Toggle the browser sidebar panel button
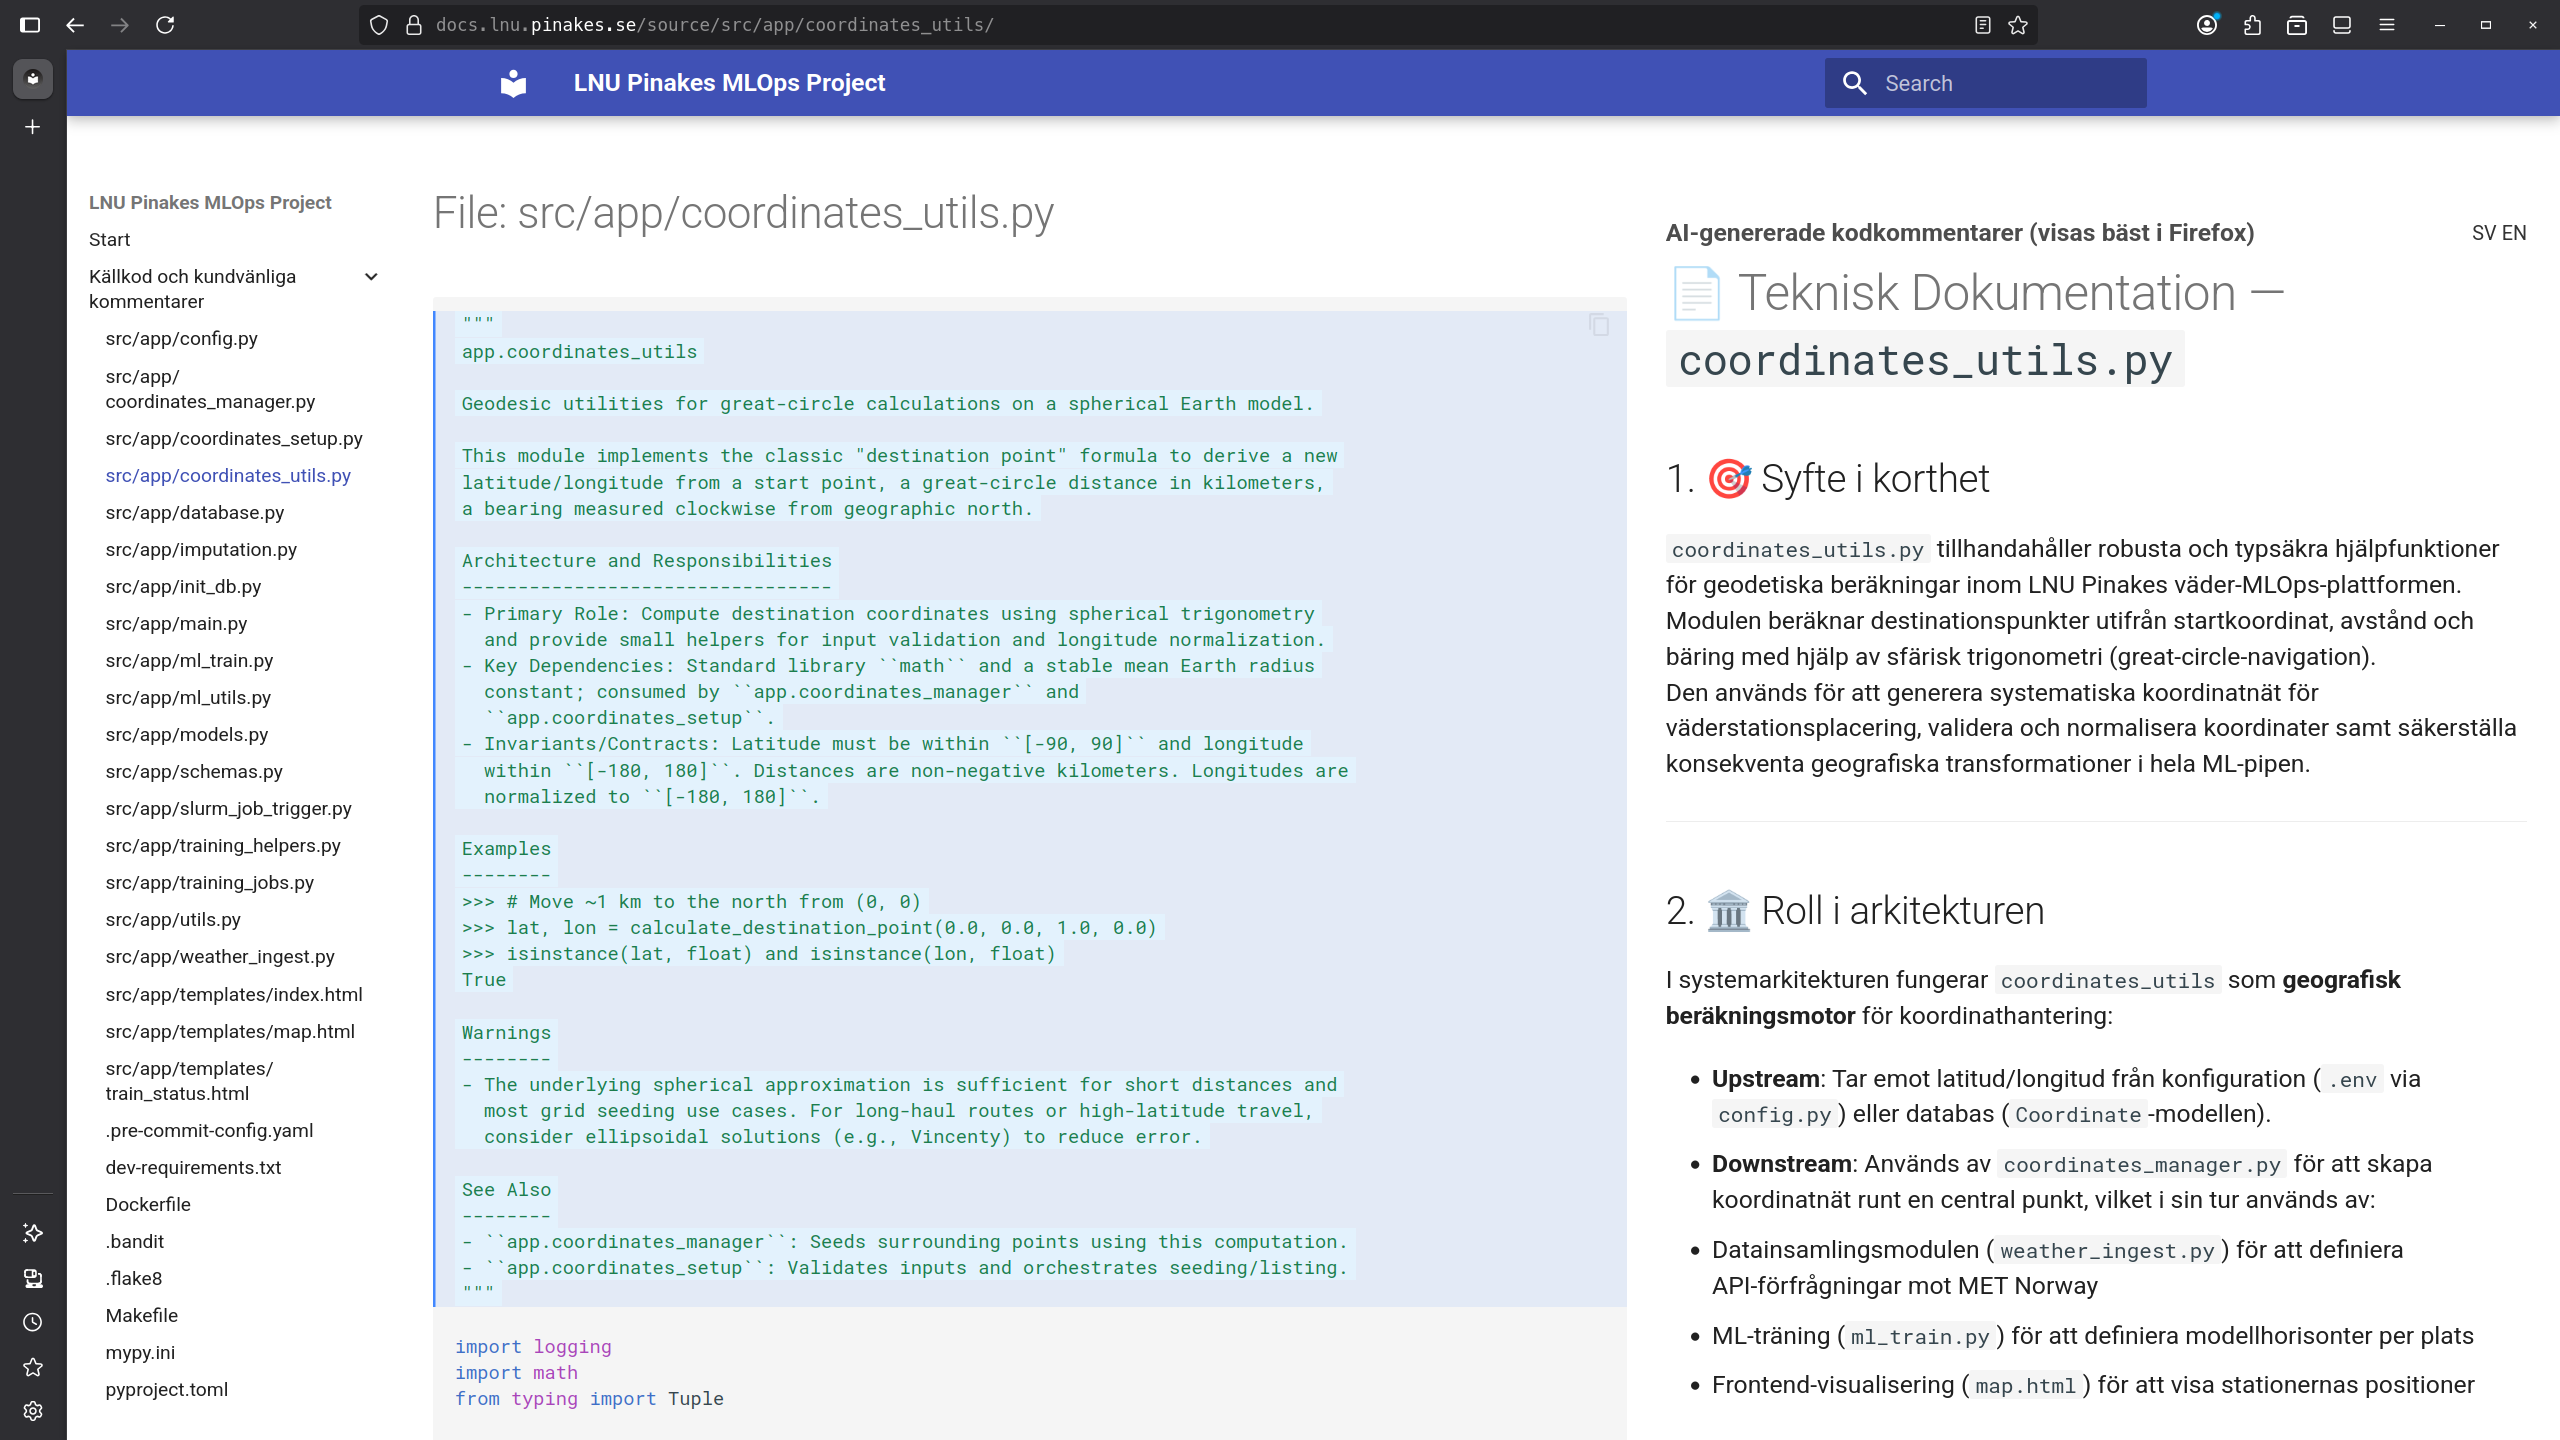The height and width of the screenshot is (1440, 2560). pyautogui.click(x=30, y=25)
